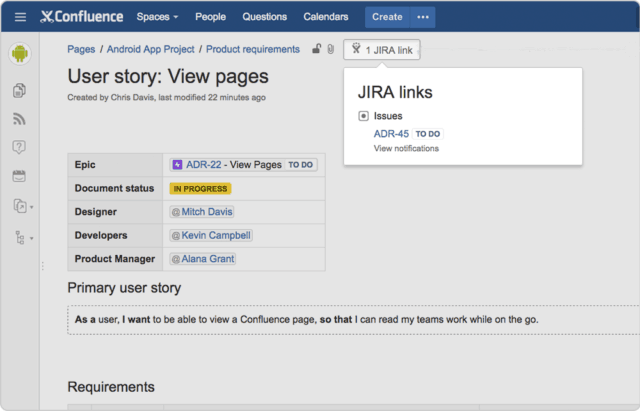This screenshot has height=411, width=640.
Task: Click the TO DO status beside ADR-45
Action: pos(428,134)
